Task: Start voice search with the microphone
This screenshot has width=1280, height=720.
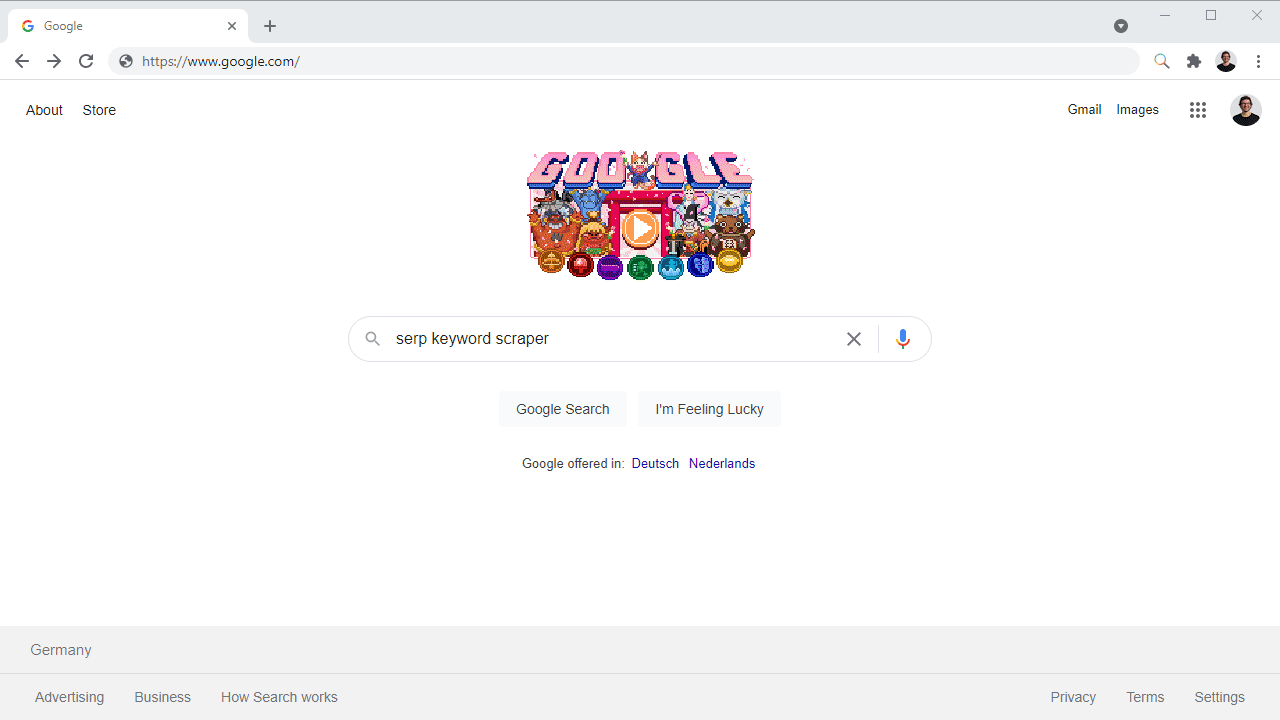Action: coord(903,339)
